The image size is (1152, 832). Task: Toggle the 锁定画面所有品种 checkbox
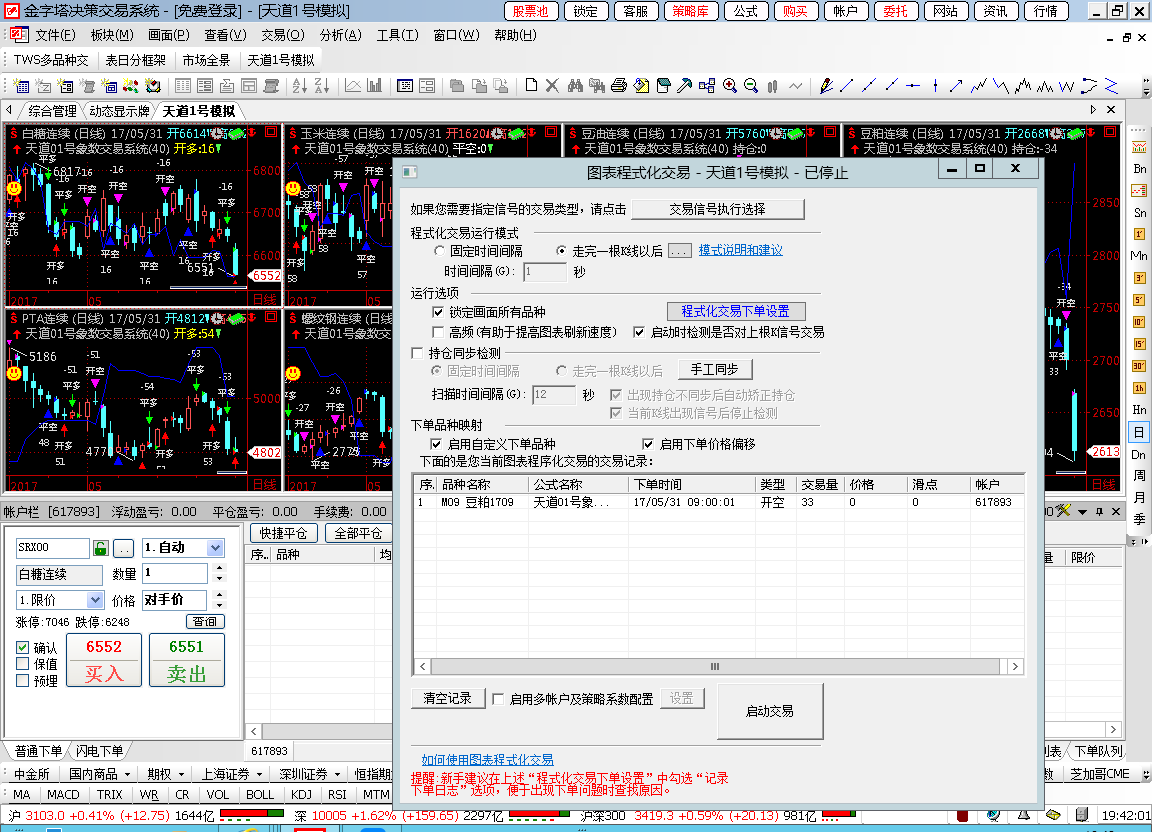[x=439, y=312]
